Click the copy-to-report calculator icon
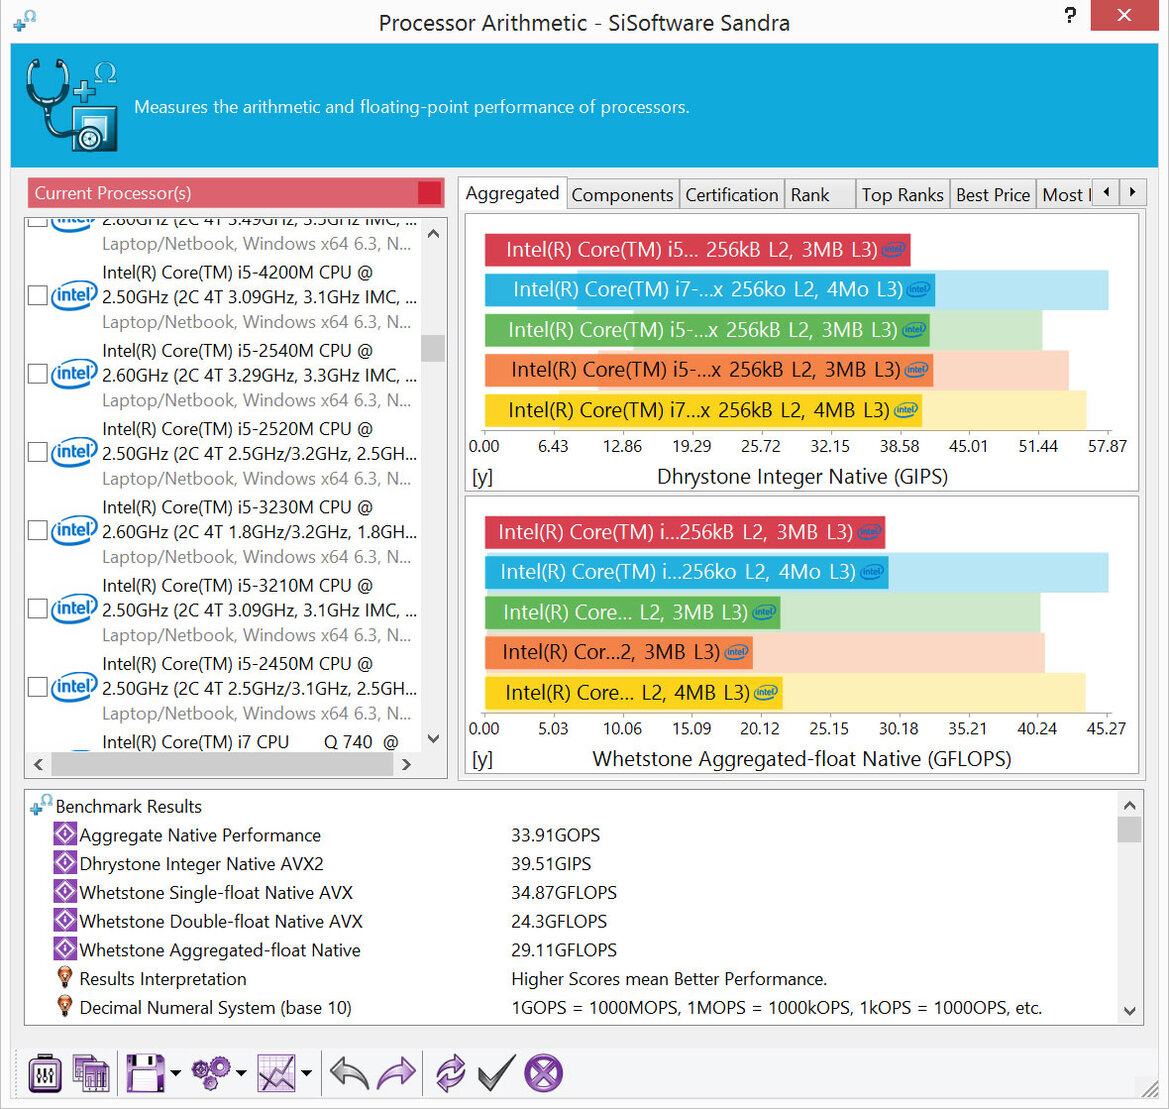Image resolution: width=1169 pixels, height=1109 pixels. coord(91,1073)
